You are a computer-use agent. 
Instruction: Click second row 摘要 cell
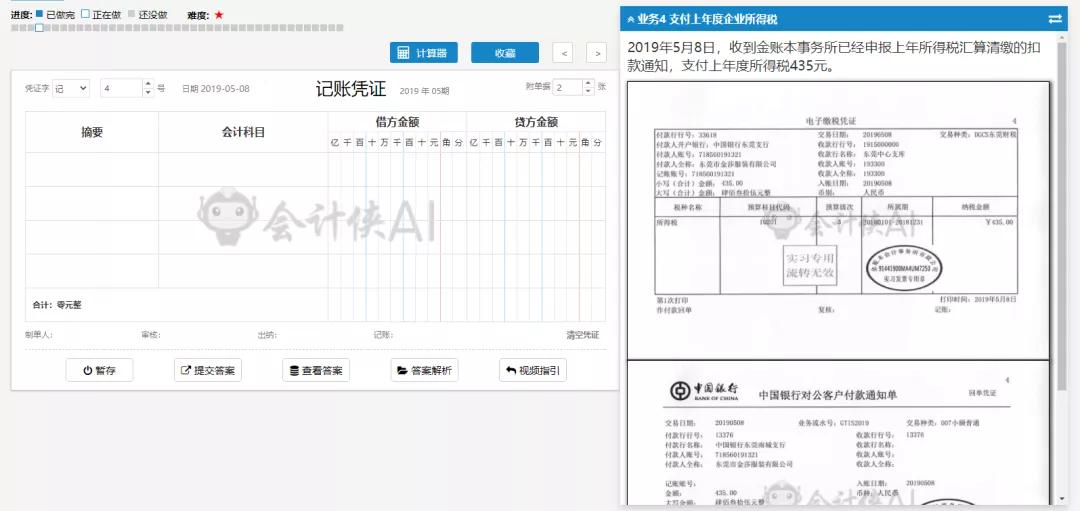point(92,203)
